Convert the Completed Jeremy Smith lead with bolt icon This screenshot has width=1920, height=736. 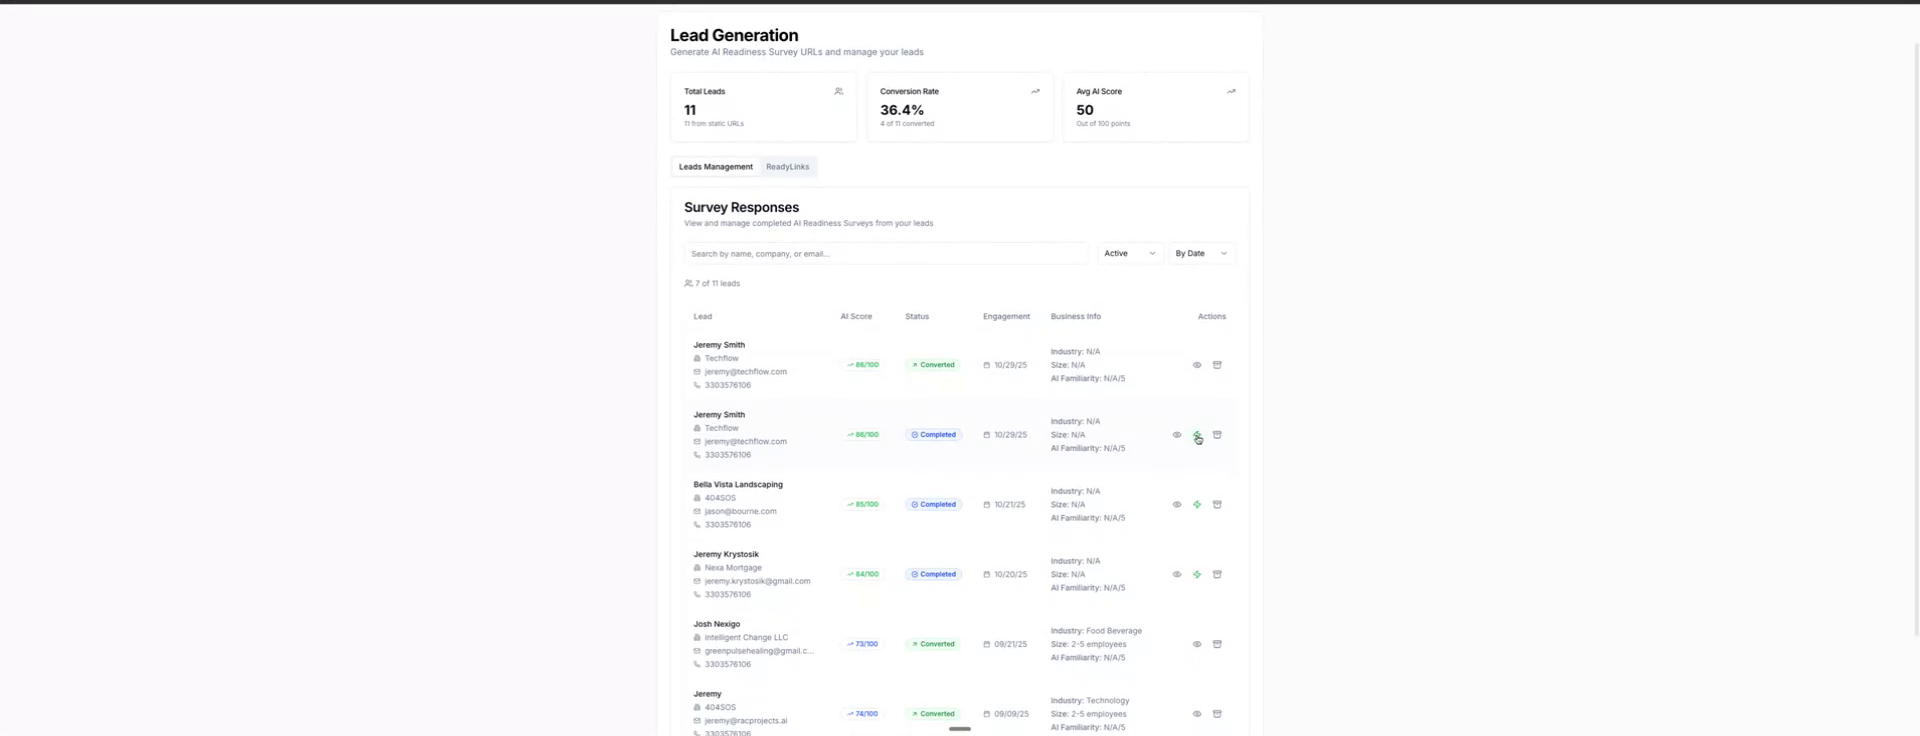[x=1197, y=435]
